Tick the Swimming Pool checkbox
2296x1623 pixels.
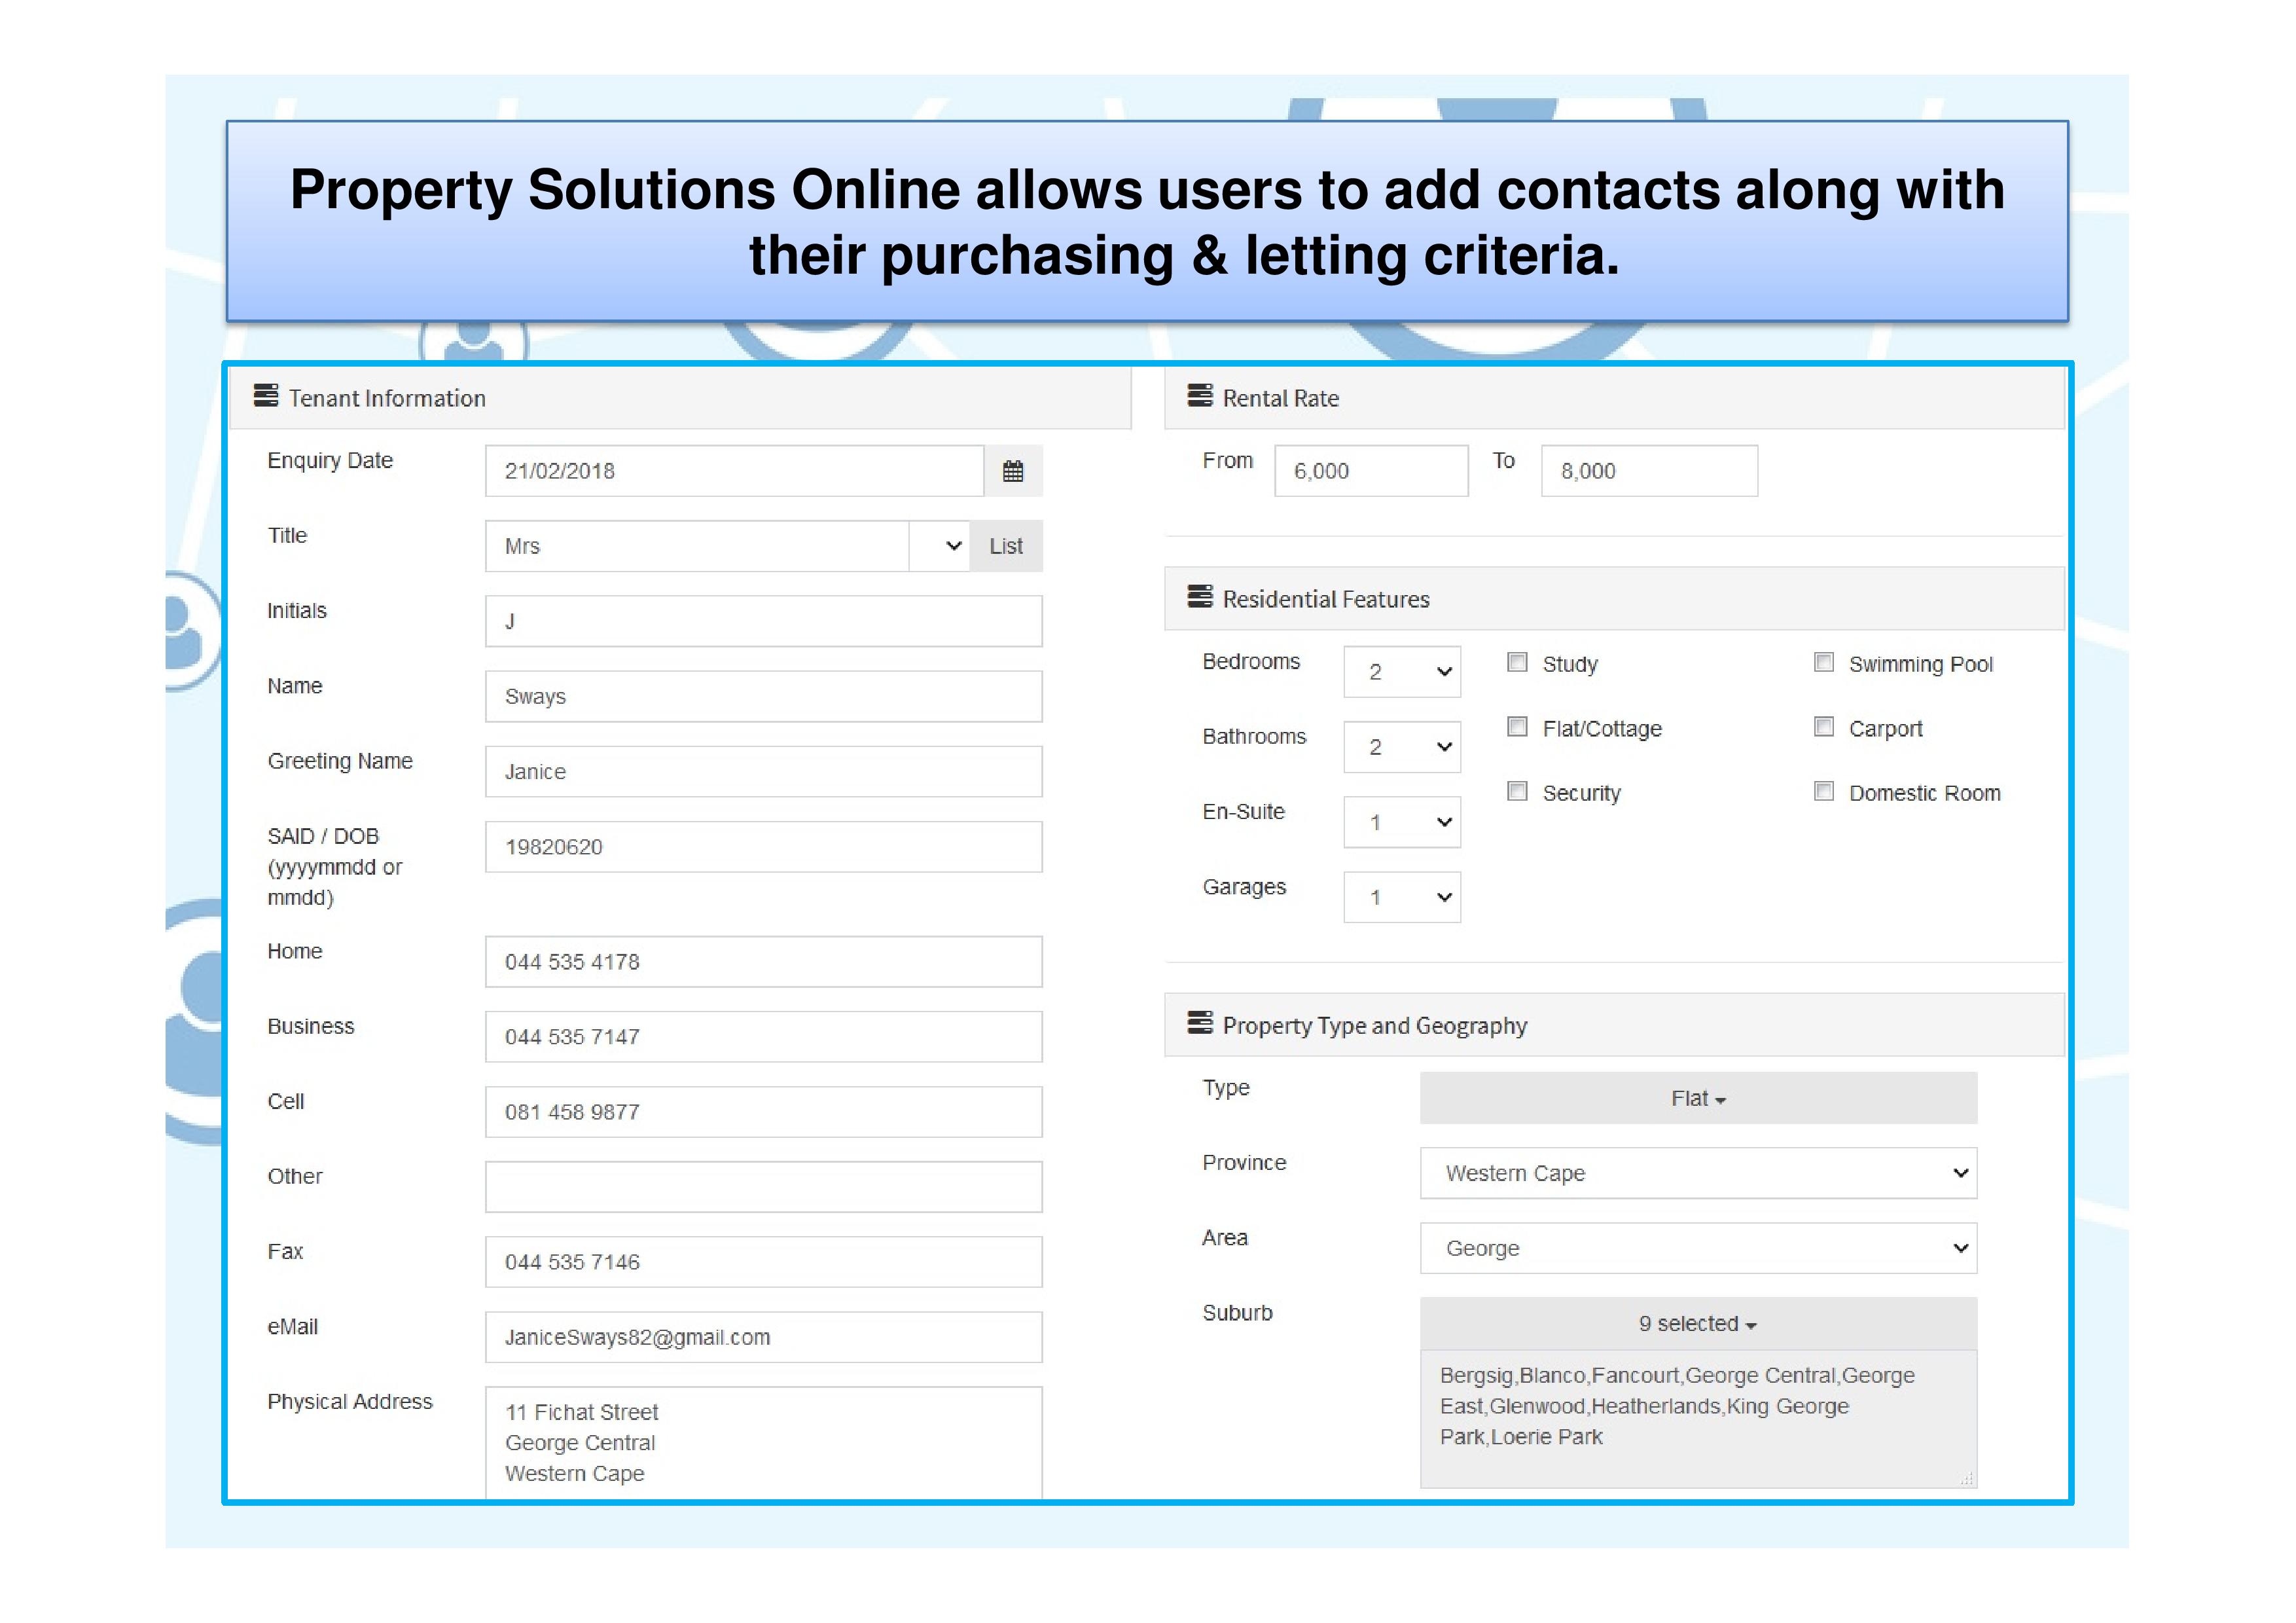tap(1823, 662)
